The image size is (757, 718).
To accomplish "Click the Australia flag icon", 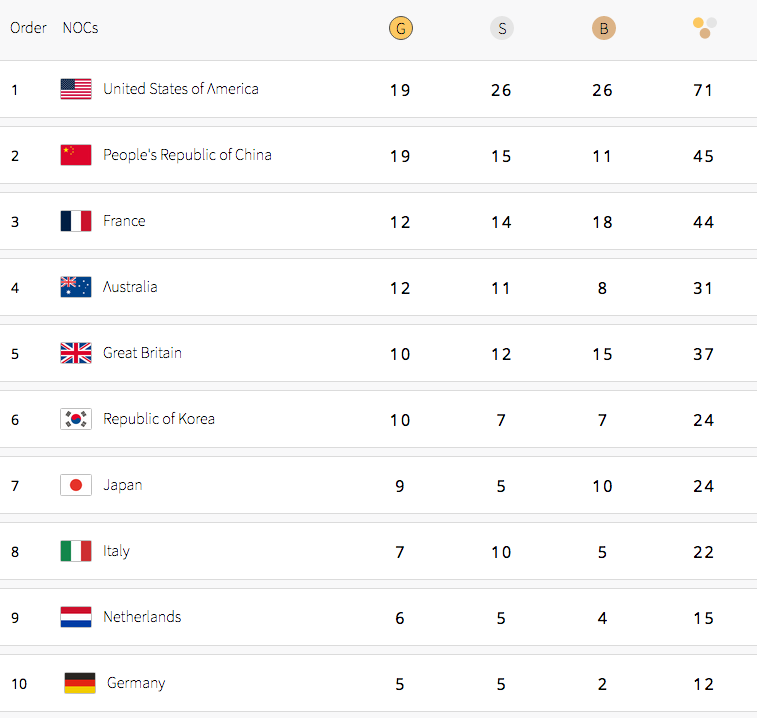I will pyautogui.click(x=76, y=287).
